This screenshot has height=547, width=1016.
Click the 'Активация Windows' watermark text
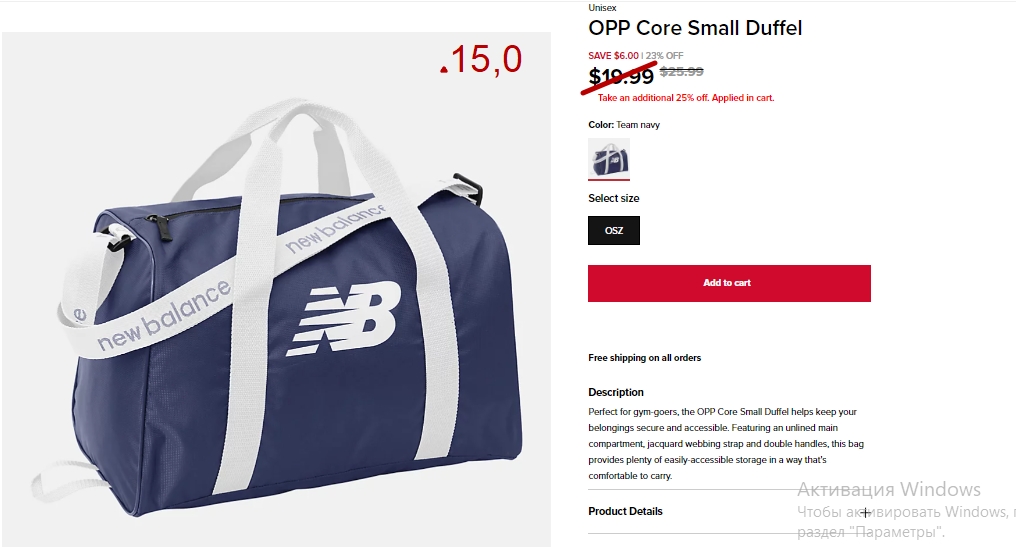(x=889, y=489)
